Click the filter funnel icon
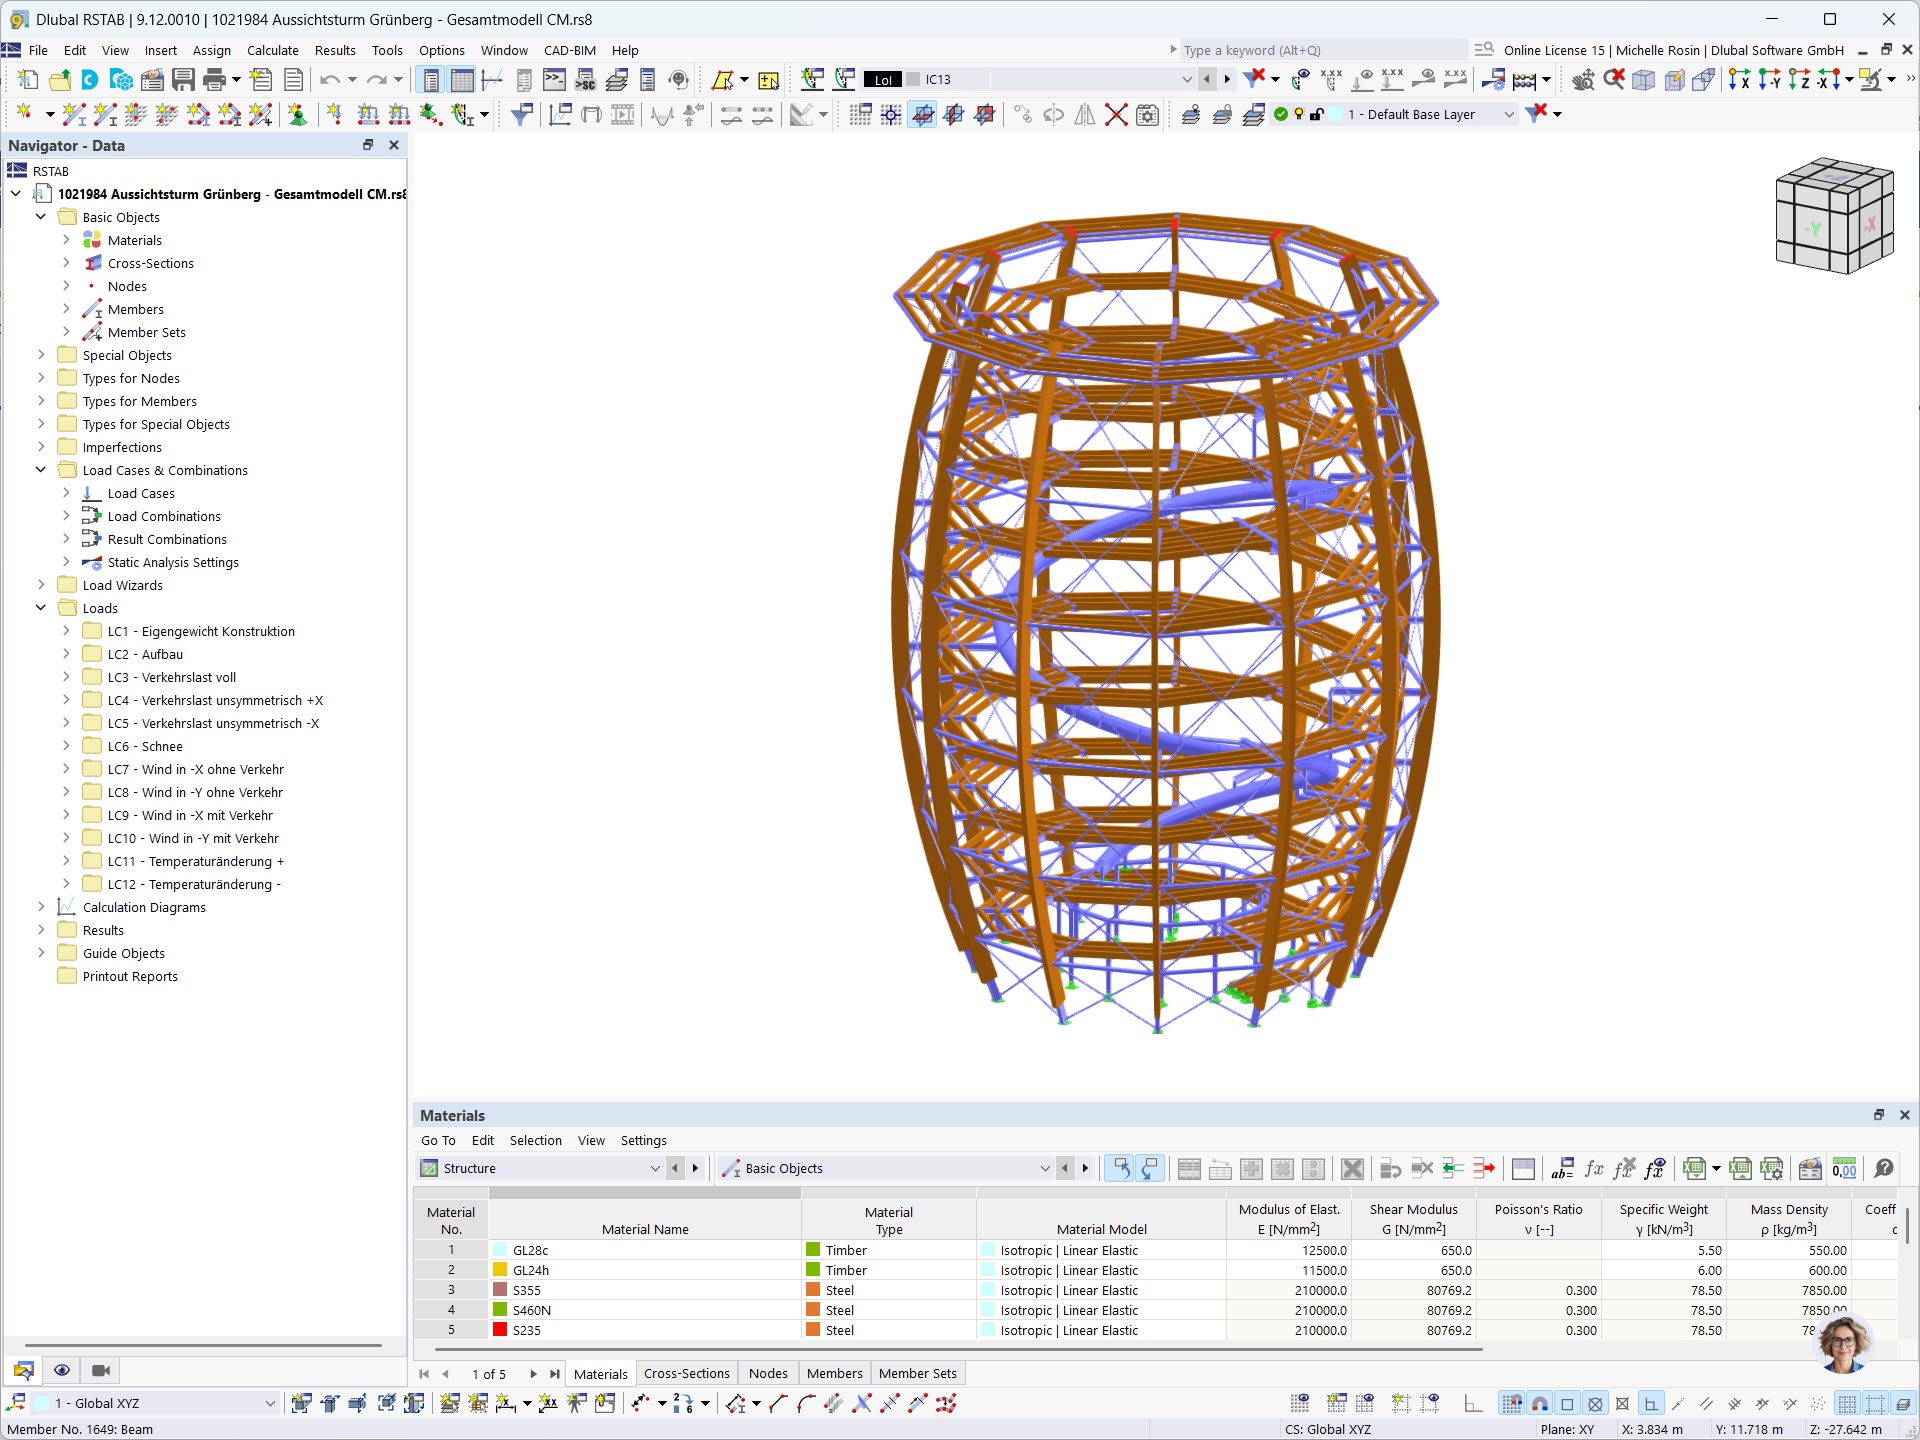 [521, 115]
